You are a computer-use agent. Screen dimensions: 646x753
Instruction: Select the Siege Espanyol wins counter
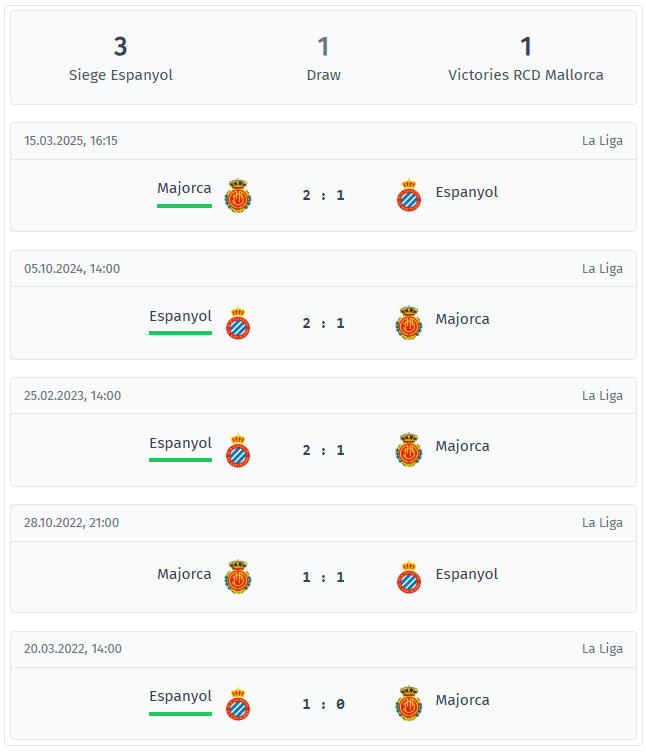[x=121, y=60]
